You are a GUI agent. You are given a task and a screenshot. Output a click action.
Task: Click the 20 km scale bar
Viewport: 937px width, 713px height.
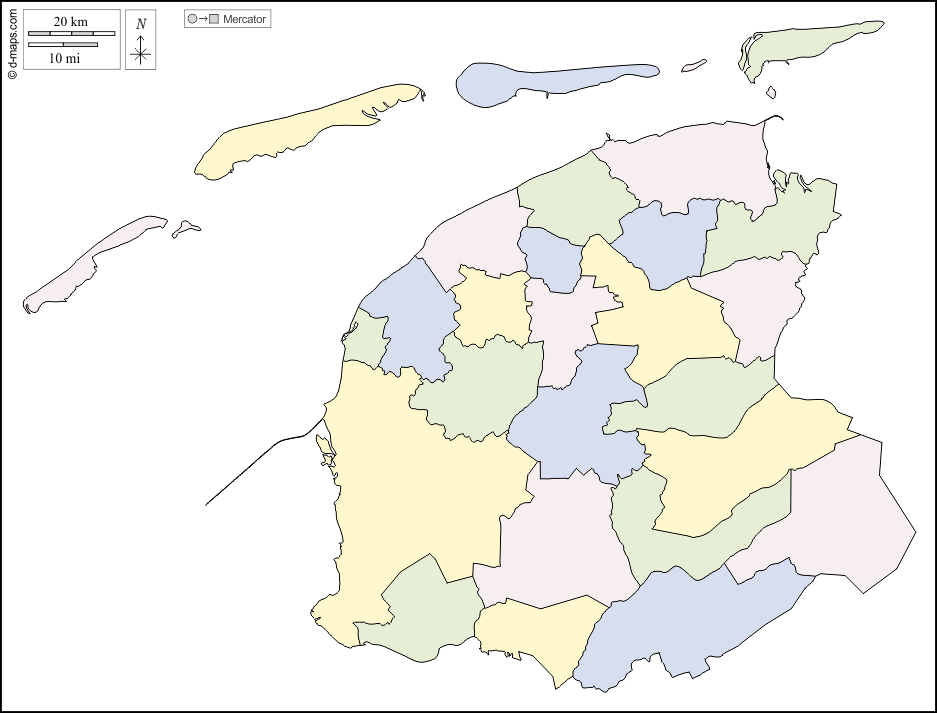71,33
